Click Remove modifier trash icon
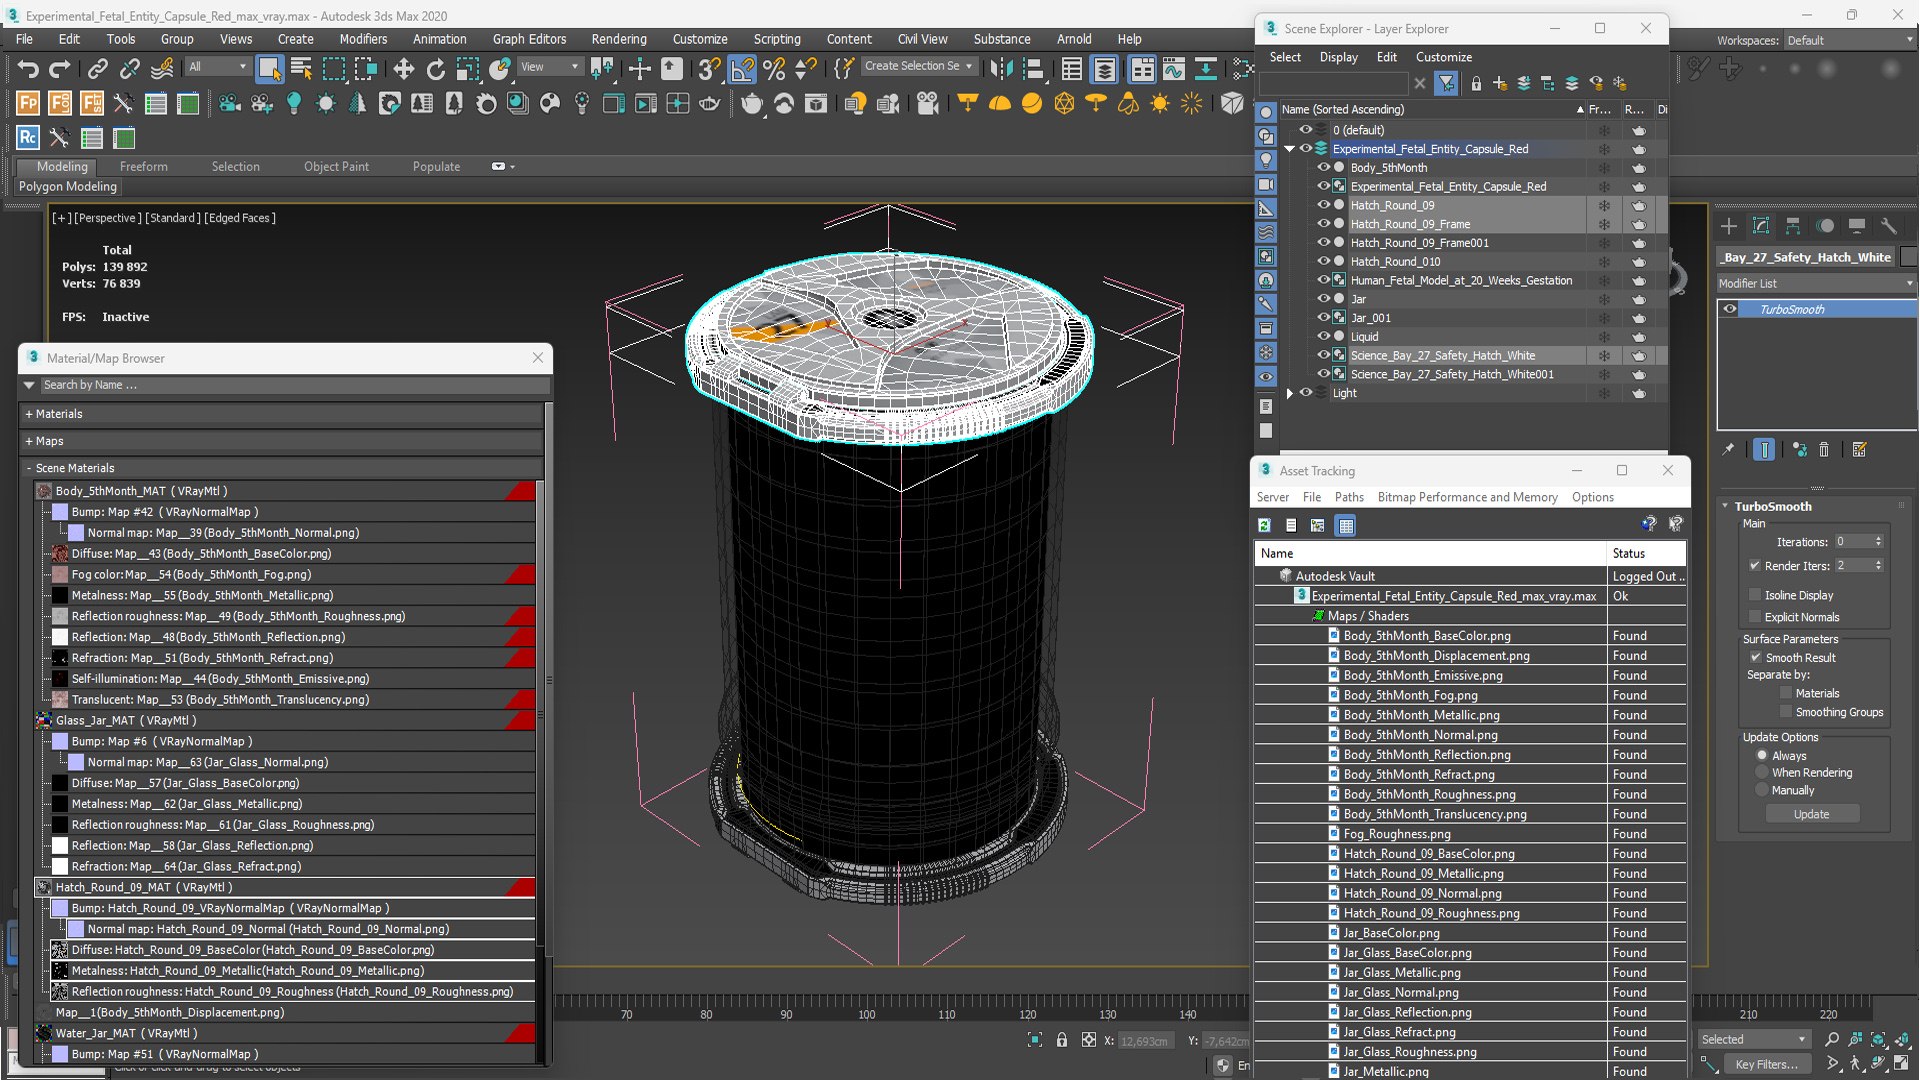This screenshot has height=1080, width=1920. pos(1824,450)
